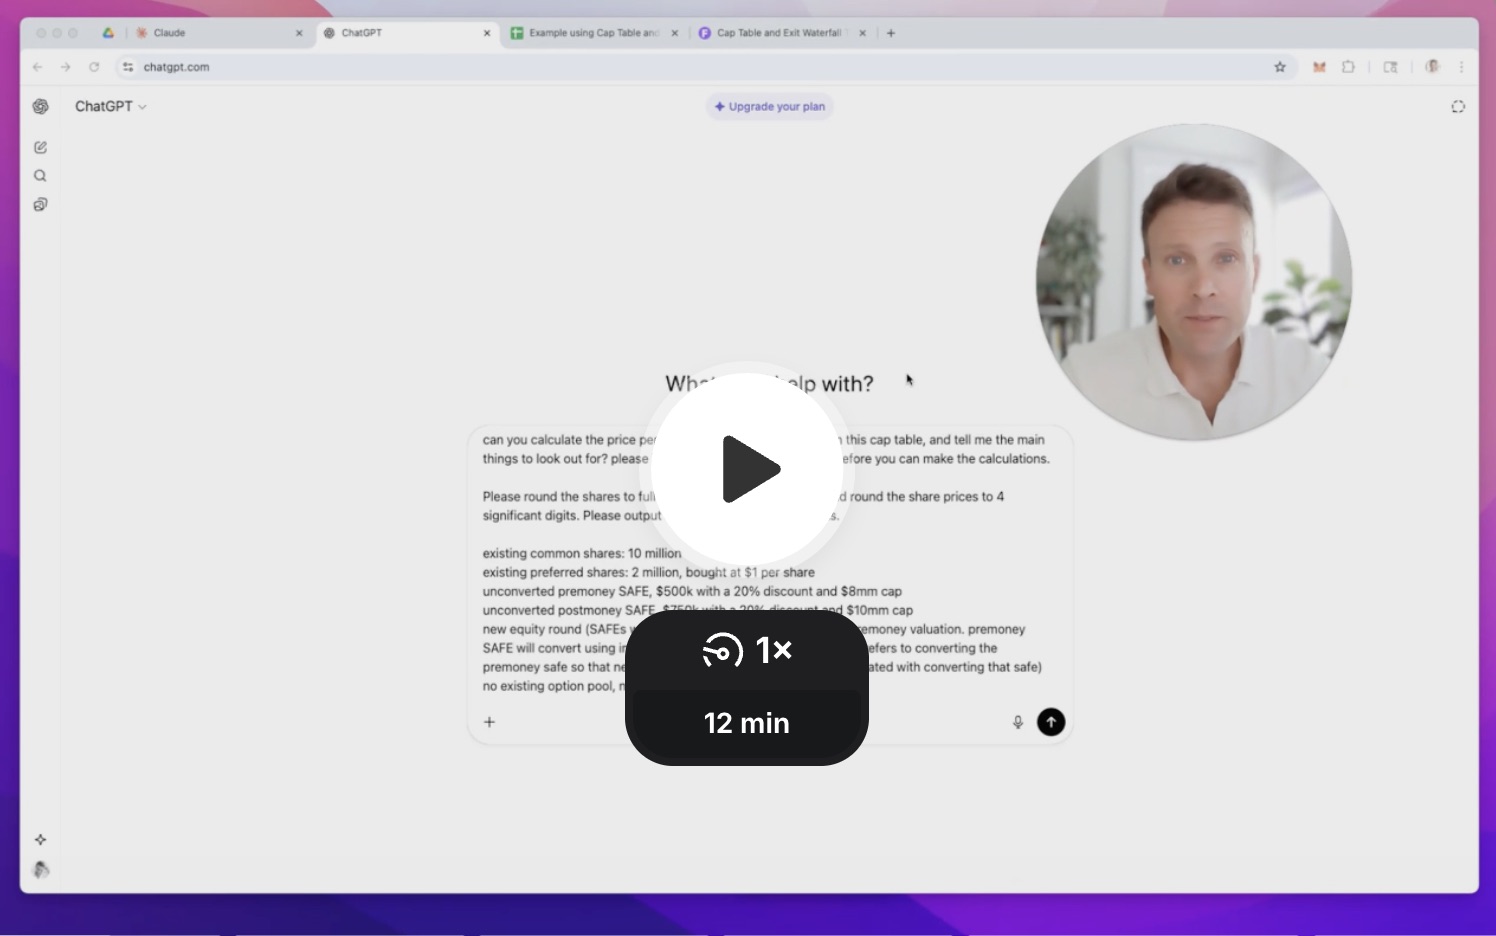Click the plus attach button in prompt
The image size is (1496, 936).
pyautogui.click(x=489, y=722)
